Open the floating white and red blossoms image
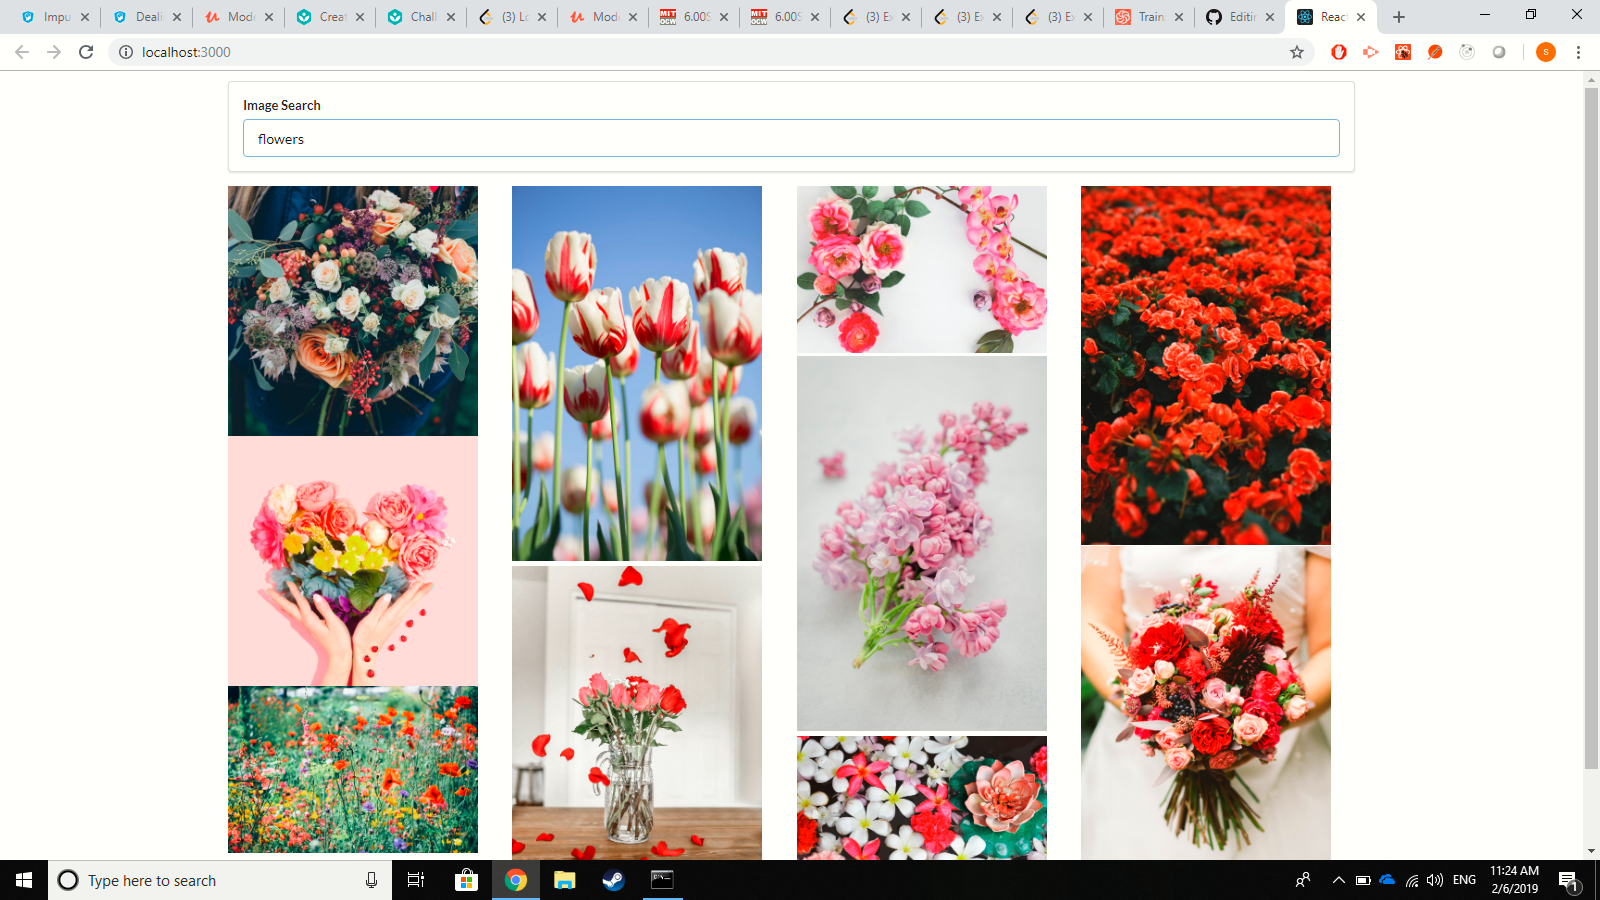 [x=922, y=798]
